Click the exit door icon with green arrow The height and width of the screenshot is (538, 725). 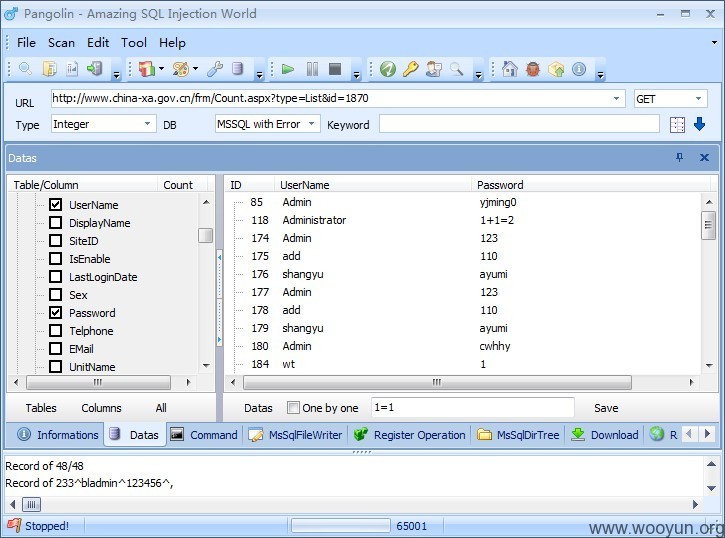pyautogui.click(x=95, y=69)
